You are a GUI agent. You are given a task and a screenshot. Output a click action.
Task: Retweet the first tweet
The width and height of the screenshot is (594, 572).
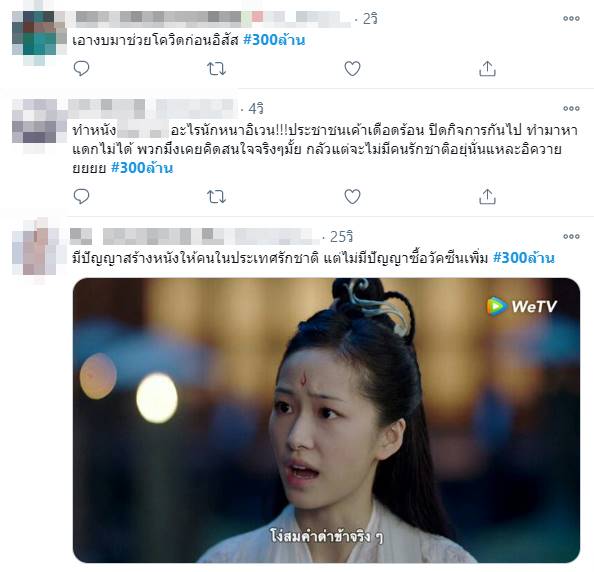tap(216, 69)
